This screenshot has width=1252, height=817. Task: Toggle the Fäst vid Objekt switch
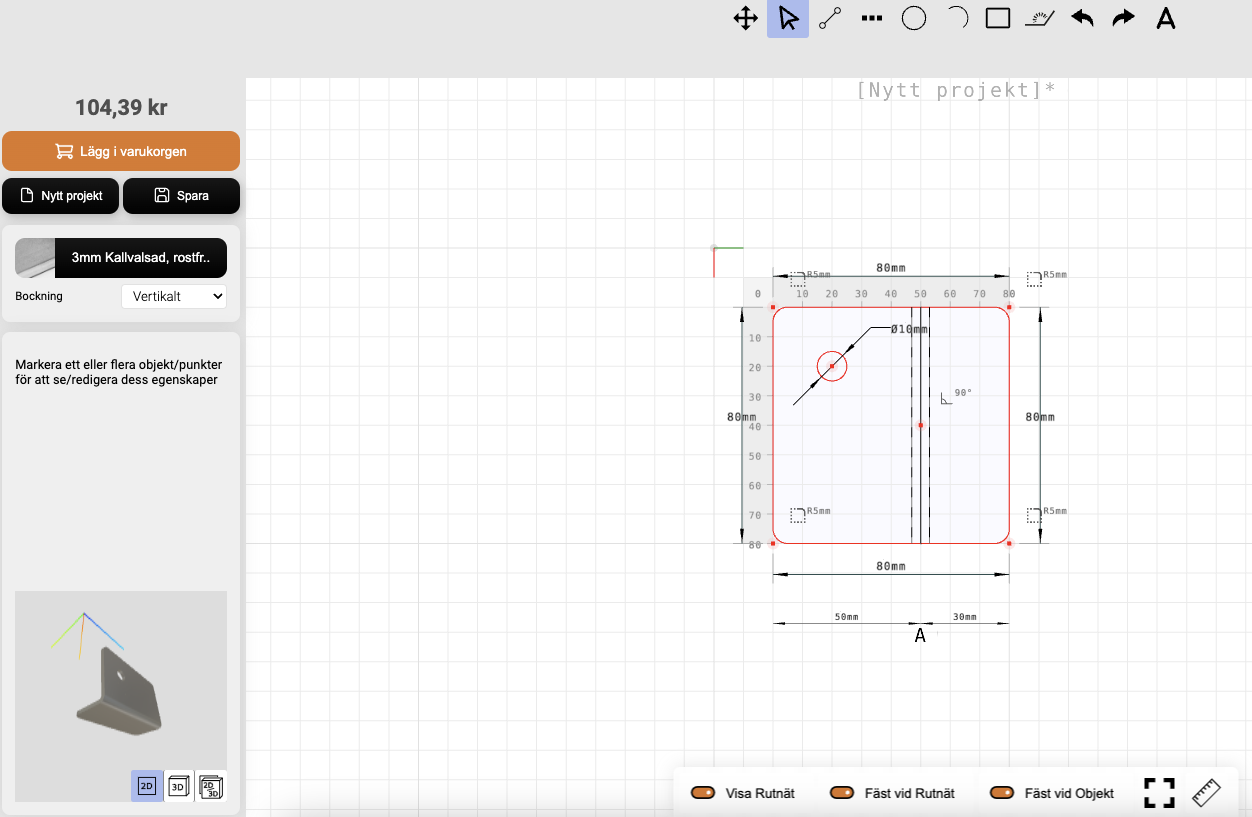[x=1001, y=793]
